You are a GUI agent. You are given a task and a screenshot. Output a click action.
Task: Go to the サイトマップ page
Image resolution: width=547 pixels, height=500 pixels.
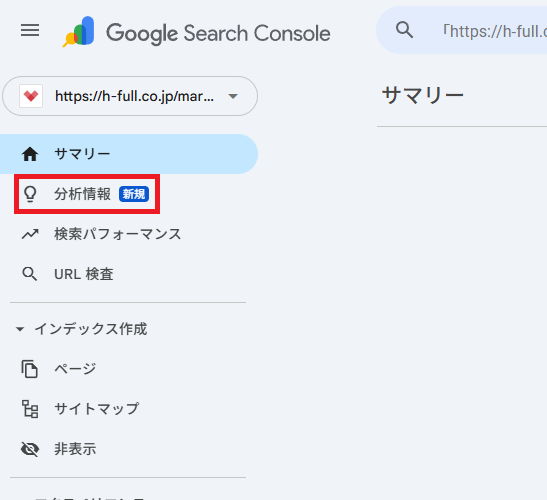coord(97,409)
